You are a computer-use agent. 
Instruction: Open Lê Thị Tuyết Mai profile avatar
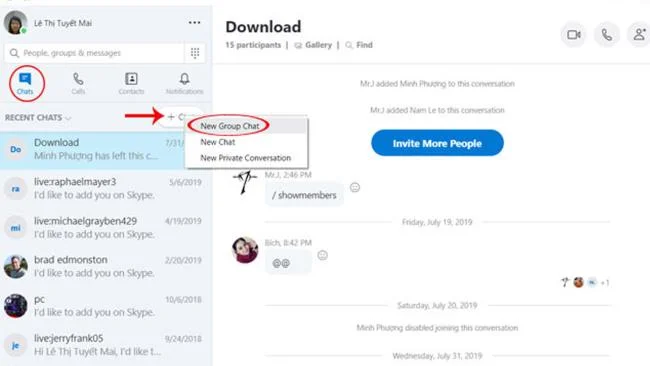(15, 22)
